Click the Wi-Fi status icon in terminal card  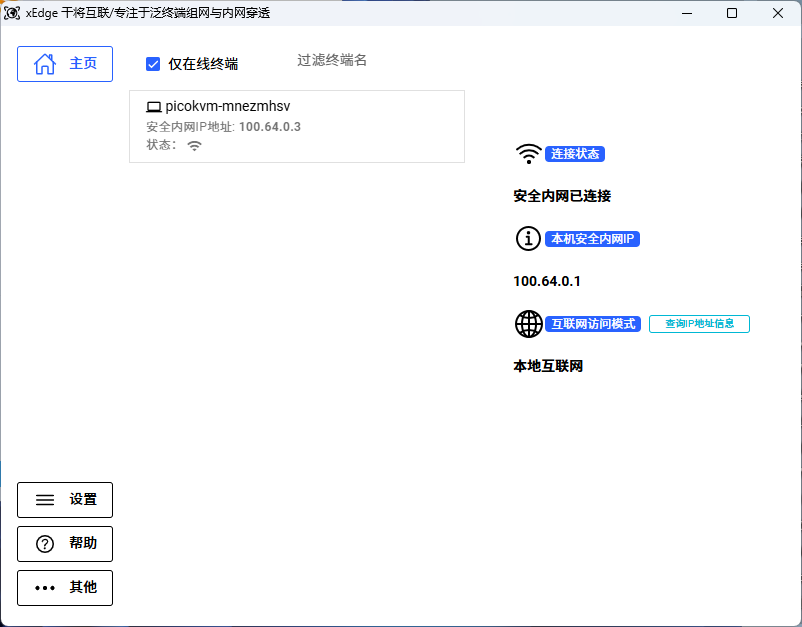tap(194, 145)
